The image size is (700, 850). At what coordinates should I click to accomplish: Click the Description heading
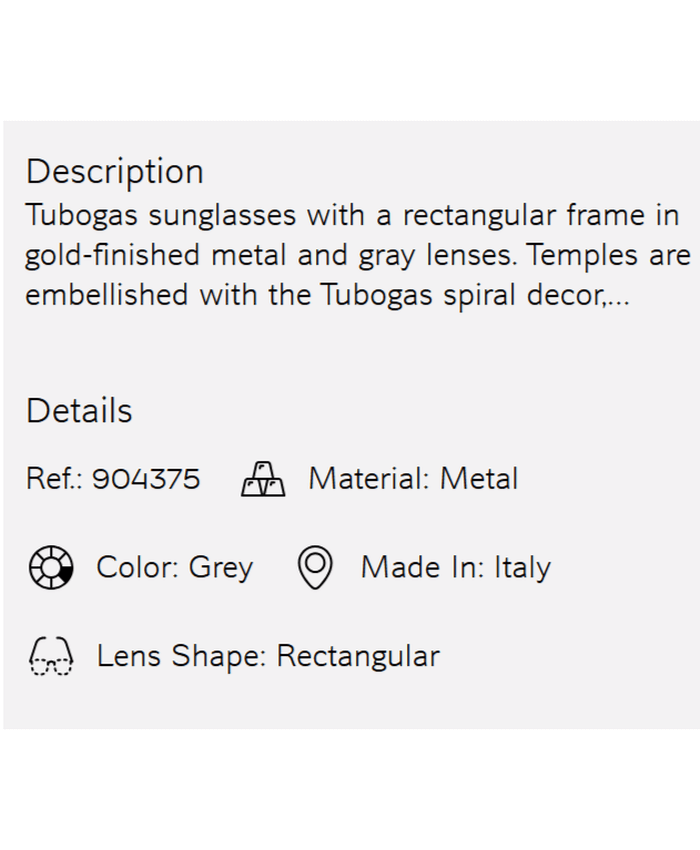click(114, 172)
